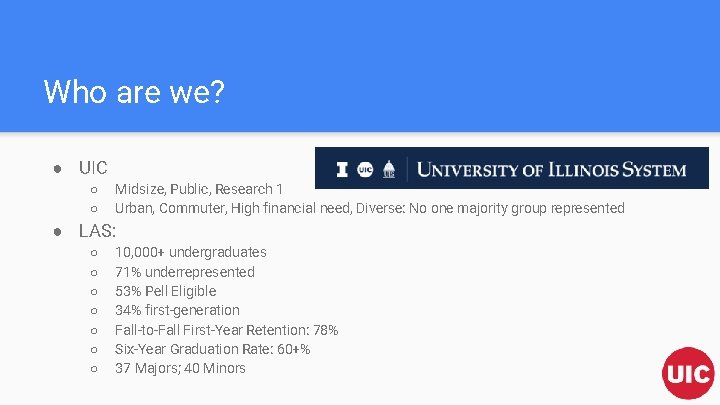Screen dimensions: 720x405
Task: Click the University of Illinois System text
Action: (551, 169)
